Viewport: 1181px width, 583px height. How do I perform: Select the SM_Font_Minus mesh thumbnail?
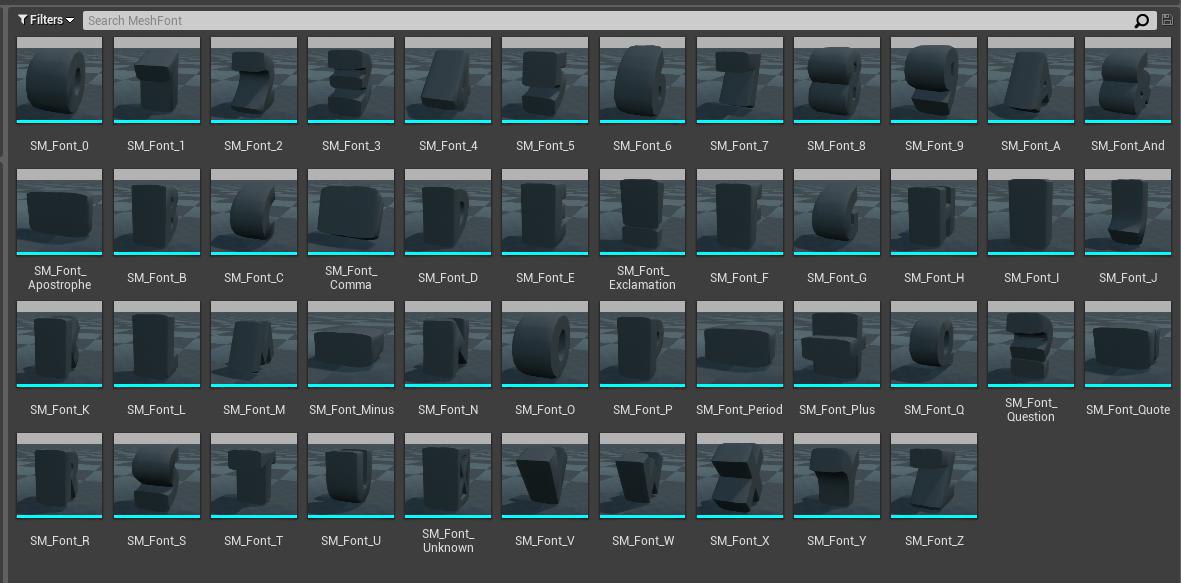point(351,344)
